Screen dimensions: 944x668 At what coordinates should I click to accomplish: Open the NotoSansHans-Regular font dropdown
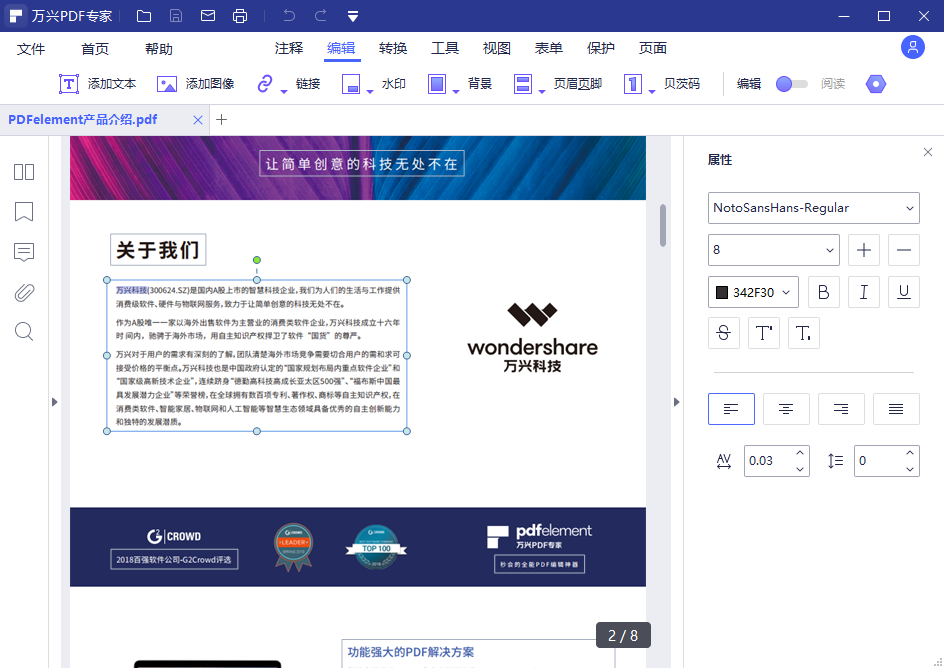tap(813, 208)
